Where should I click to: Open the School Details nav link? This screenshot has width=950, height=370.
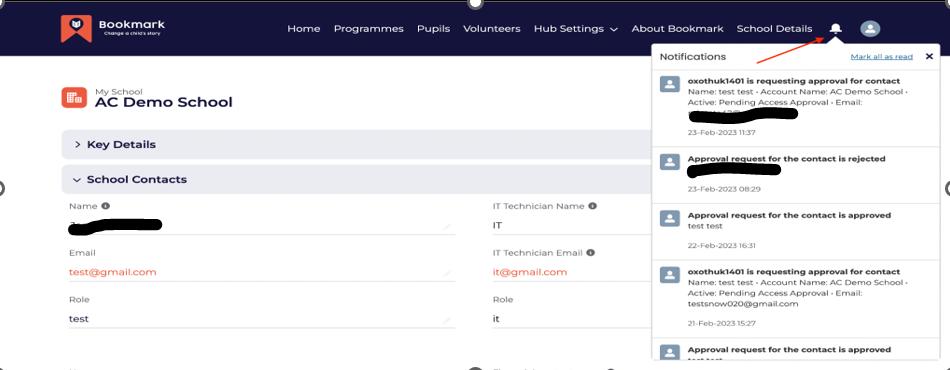[x=774, y=28]
